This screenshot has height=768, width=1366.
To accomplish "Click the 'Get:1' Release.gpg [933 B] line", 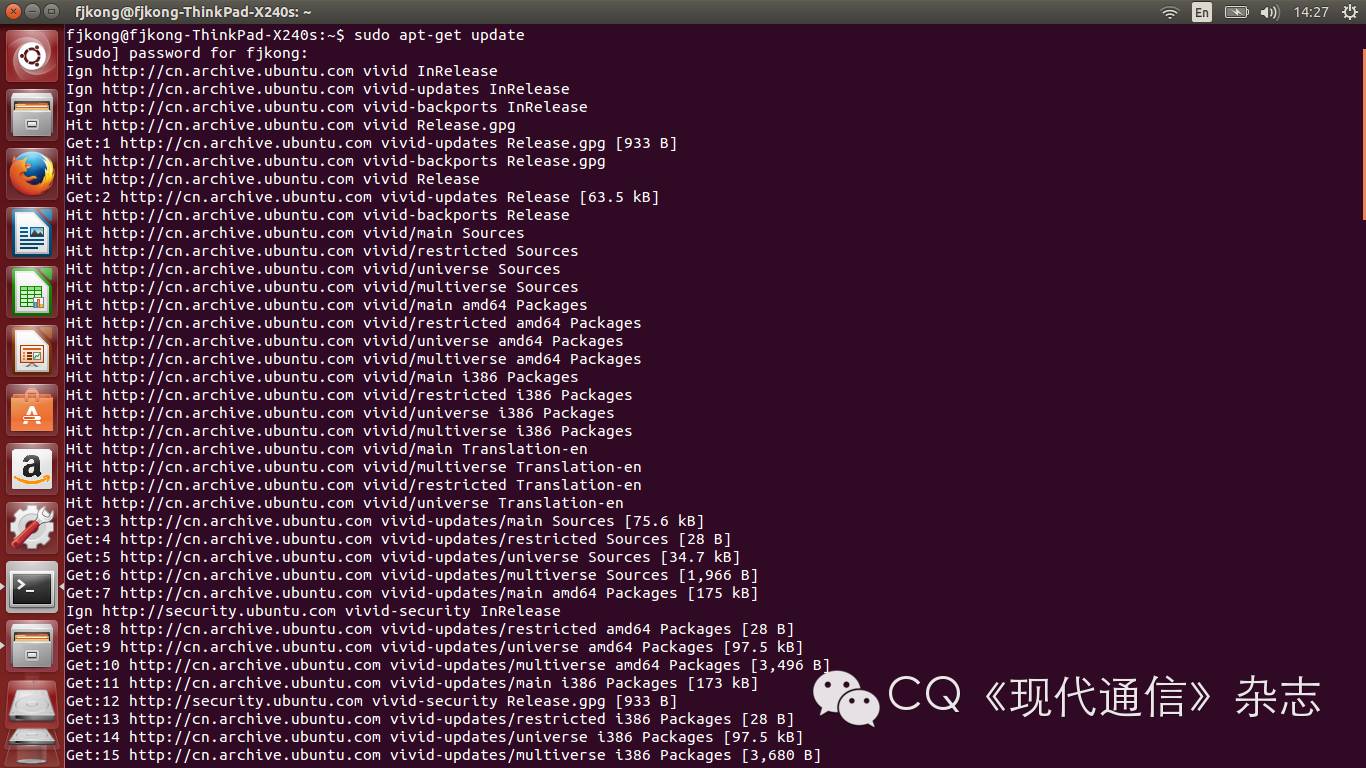I will coord(372,143).
